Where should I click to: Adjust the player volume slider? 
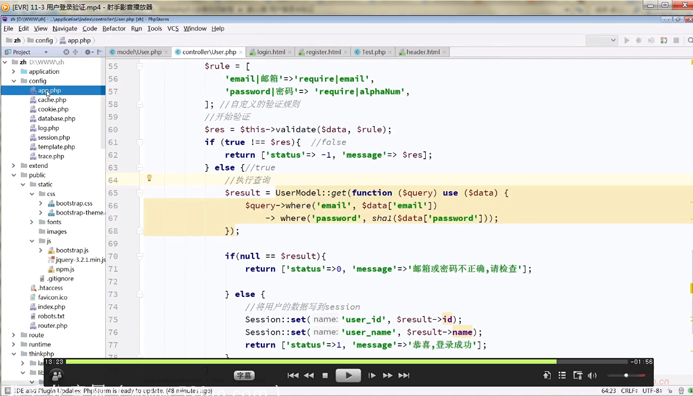pos(626,375)
